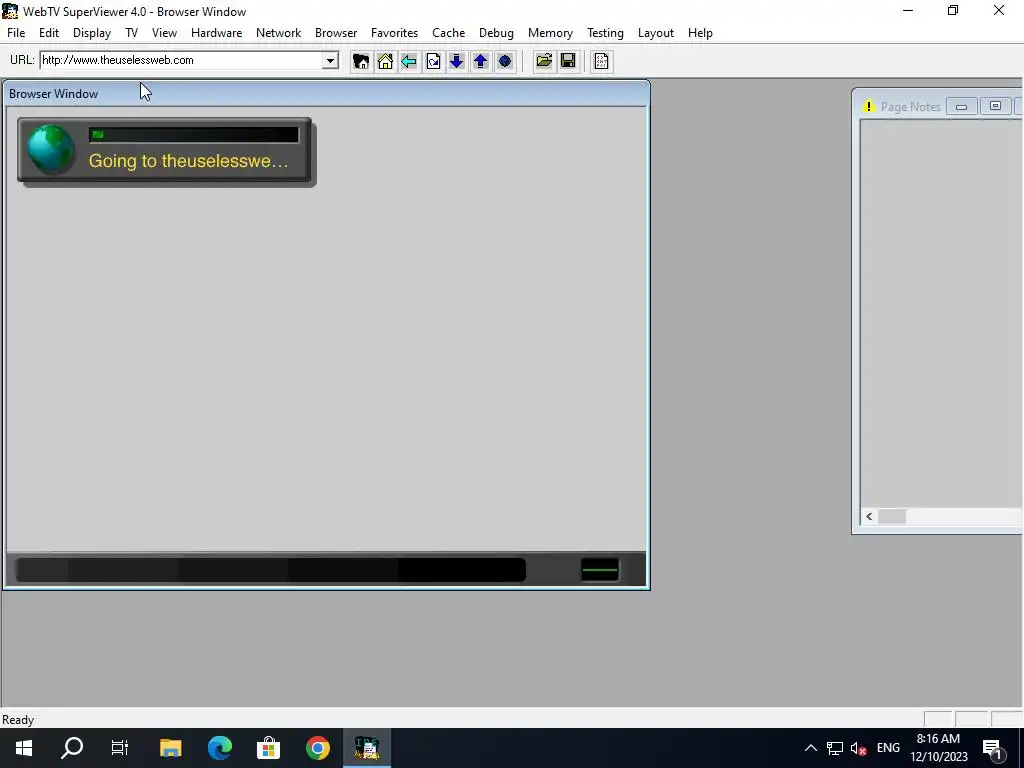Open the Windows Start menu
The width and height of the screenshot is (1024, 768).
(x=24, y=748)
